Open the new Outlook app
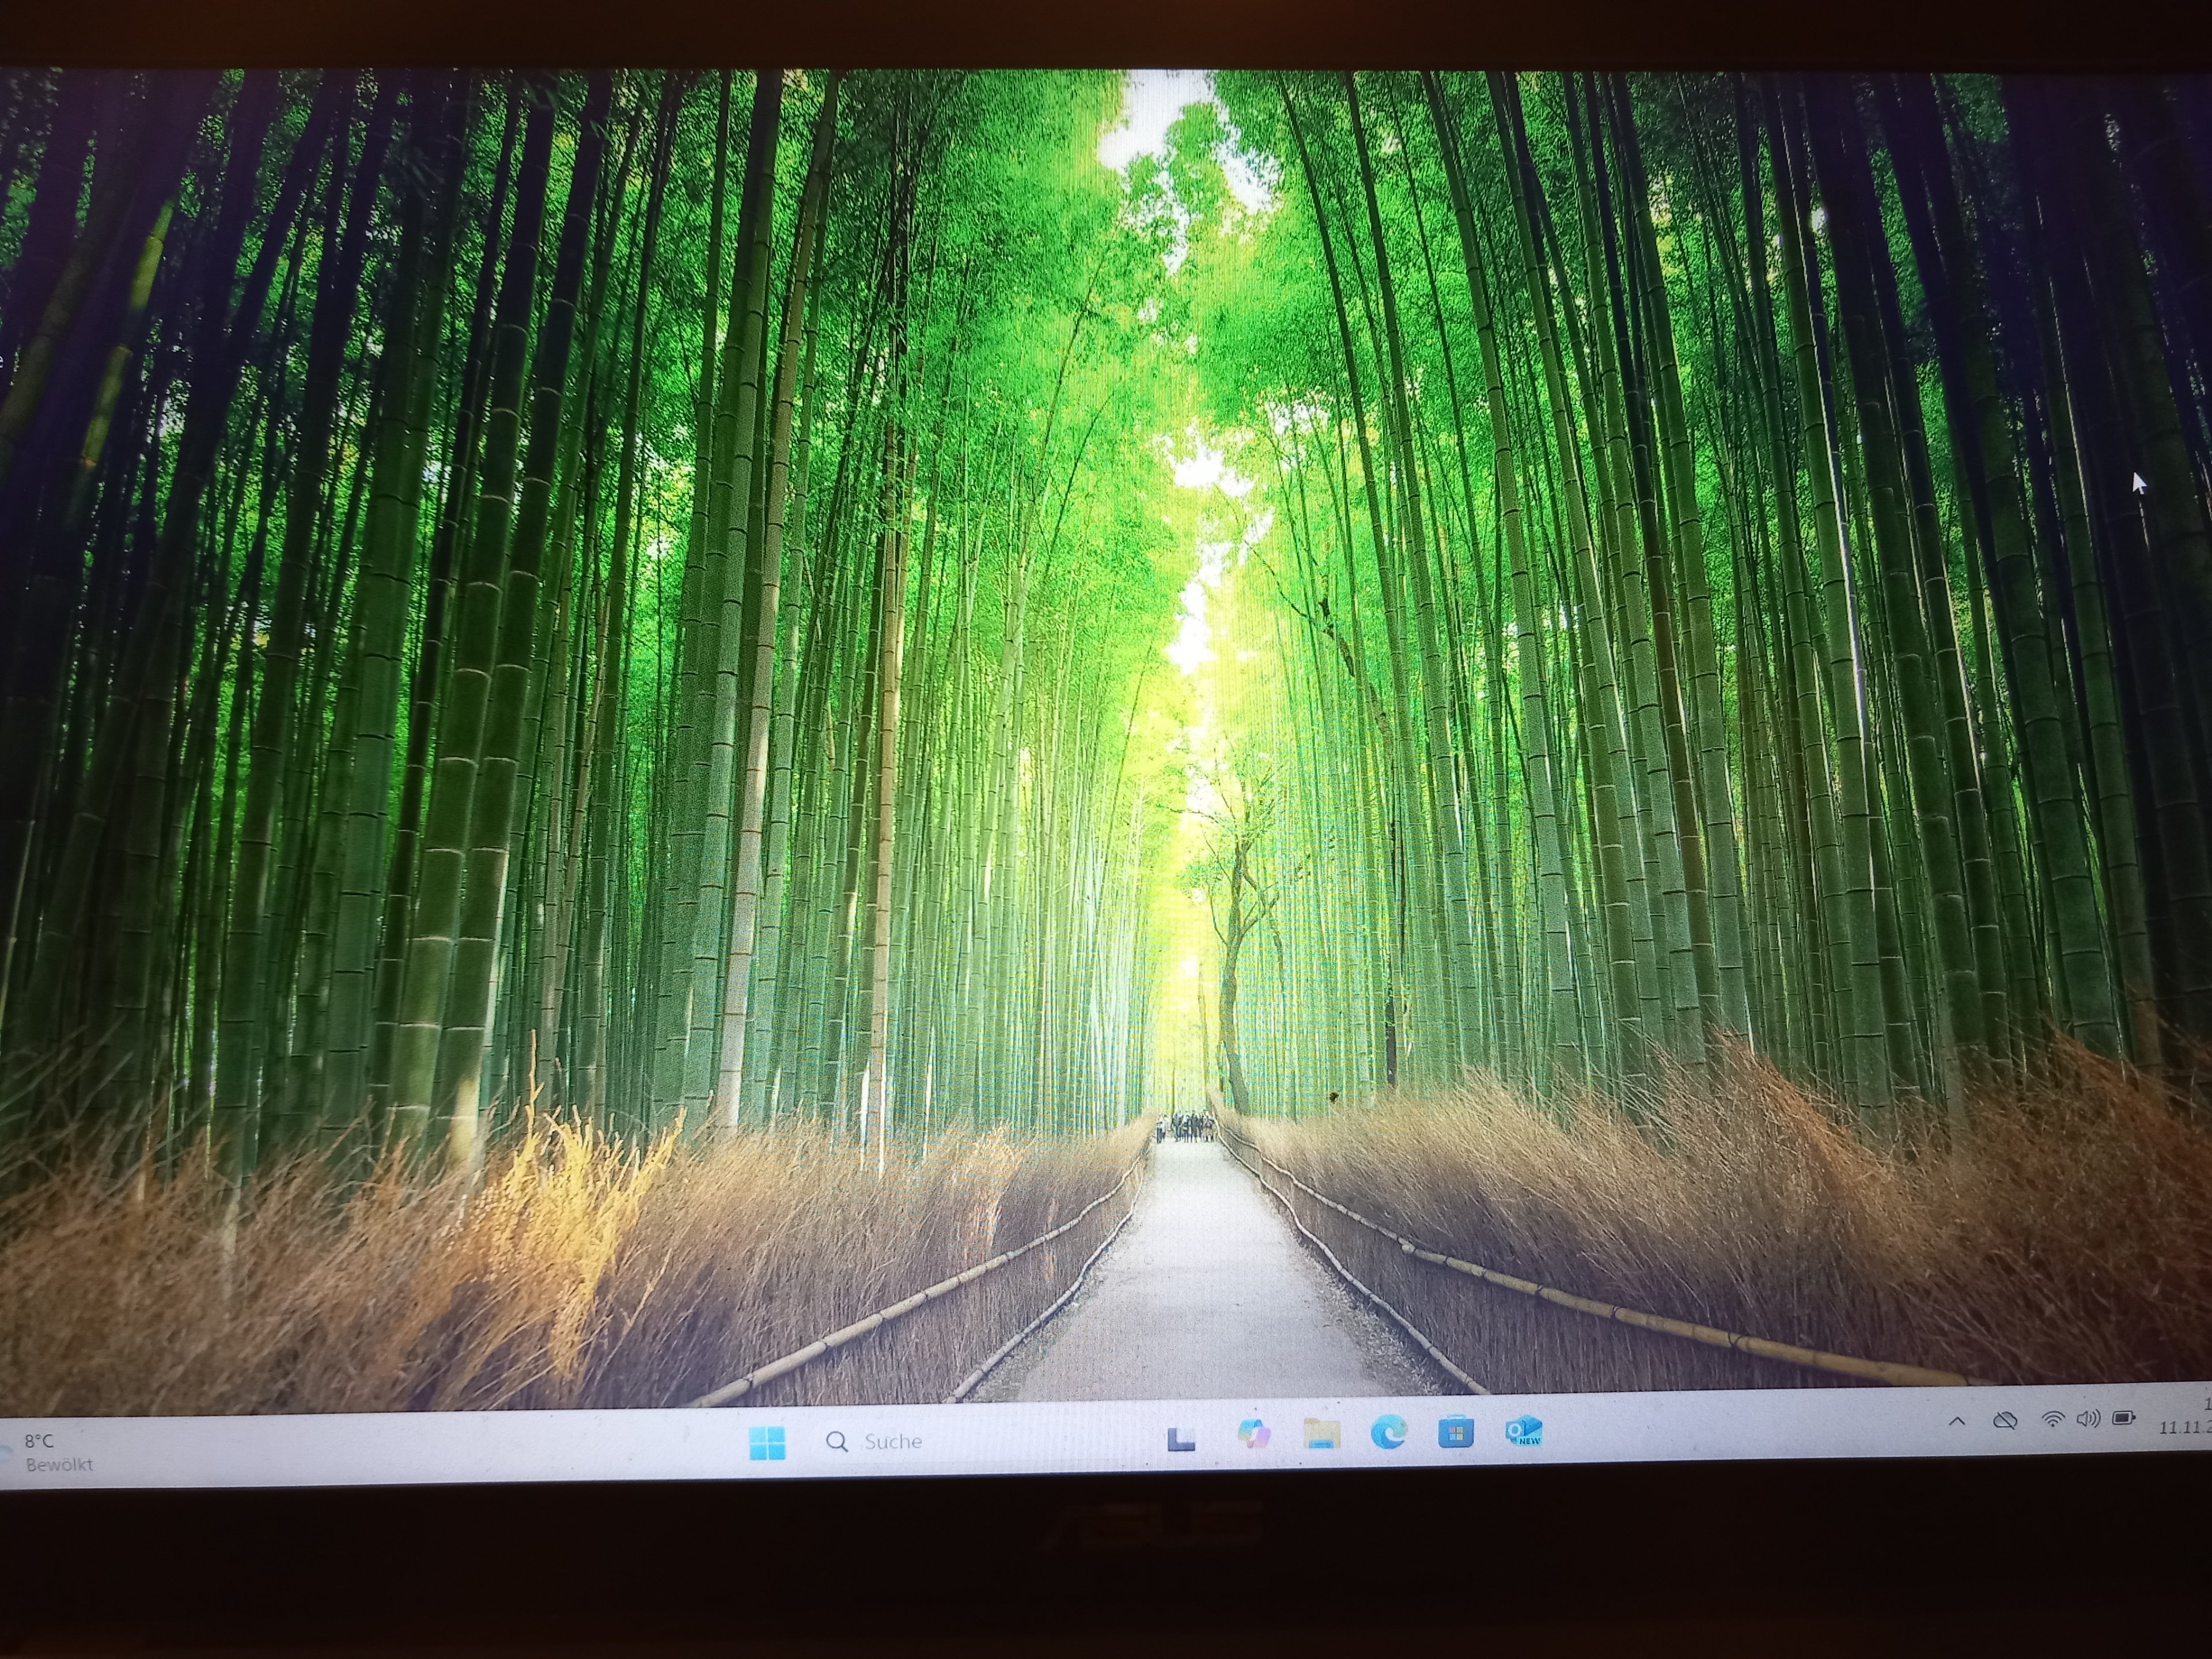The image size is (2212, 1659). coord(1523,1431)
